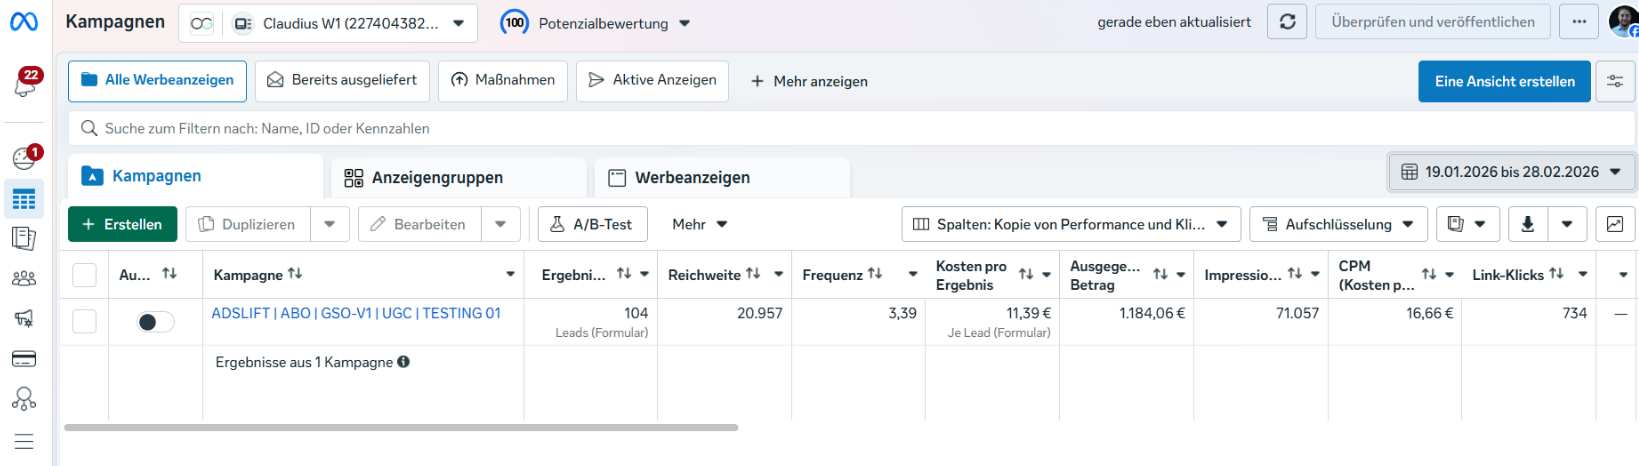
Task: Click the horizontal table scrollbar
Action: [x=401, y=427]
